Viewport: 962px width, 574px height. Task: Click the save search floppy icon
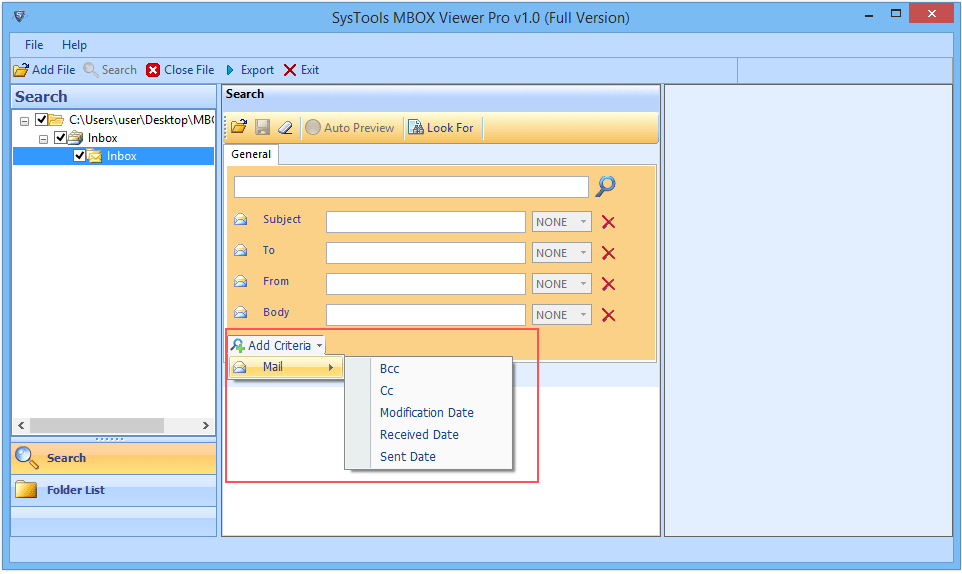pyautogui.click(x=263, y=127)
